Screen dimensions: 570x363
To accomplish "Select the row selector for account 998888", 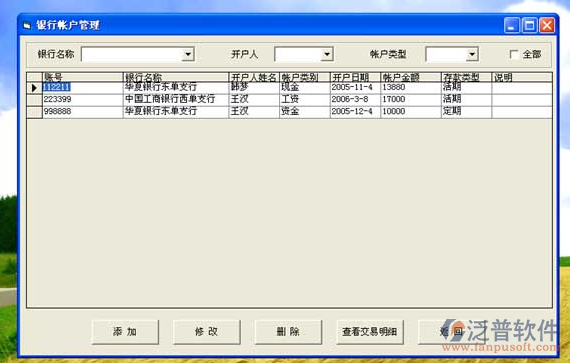I will click(35, 112).
